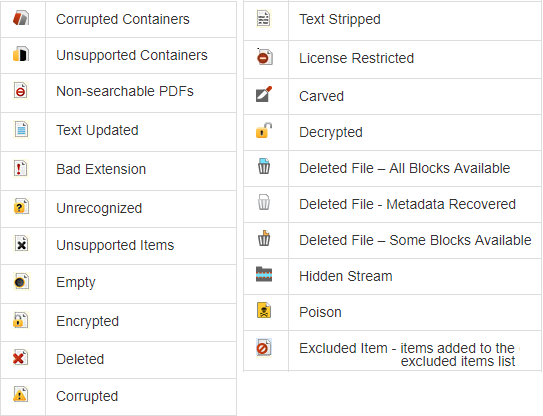This screenshot has width=543, height=416.
Task: Click the Unsupported Containers icon
Action: (21, 54)
